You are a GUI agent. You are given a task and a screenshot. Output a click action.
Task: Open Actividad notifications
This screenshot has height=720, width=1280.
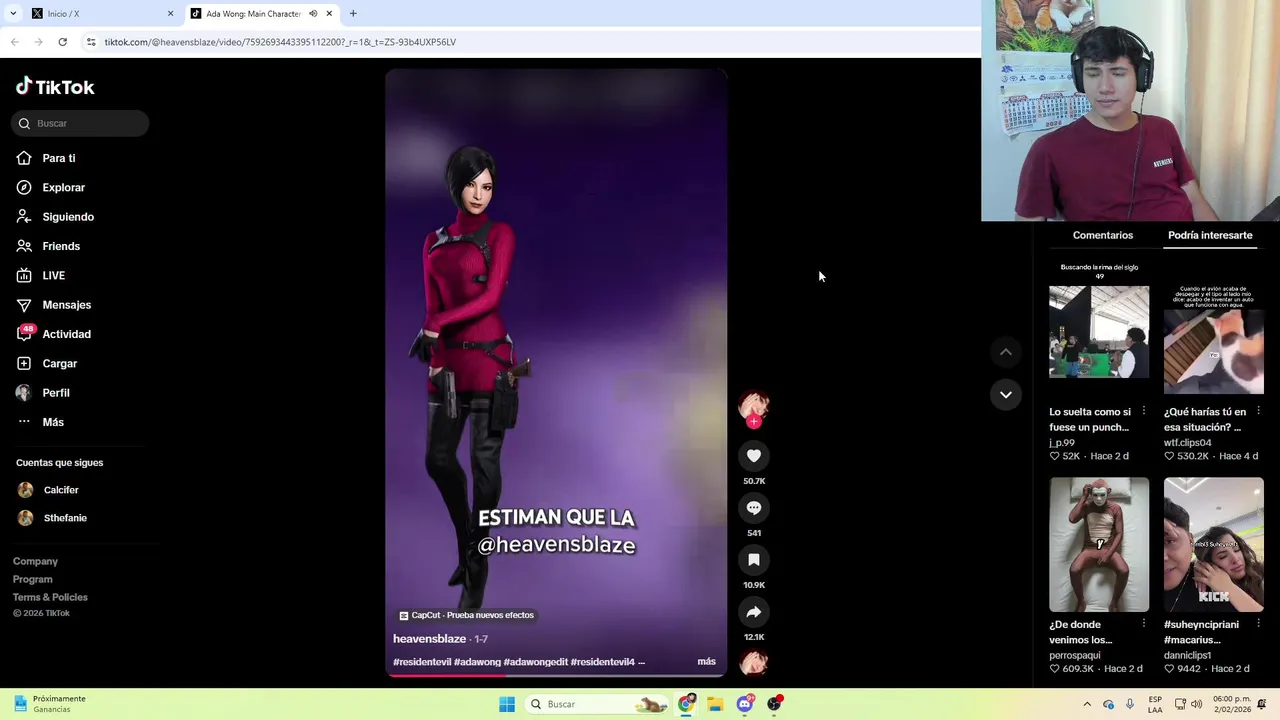54,334
